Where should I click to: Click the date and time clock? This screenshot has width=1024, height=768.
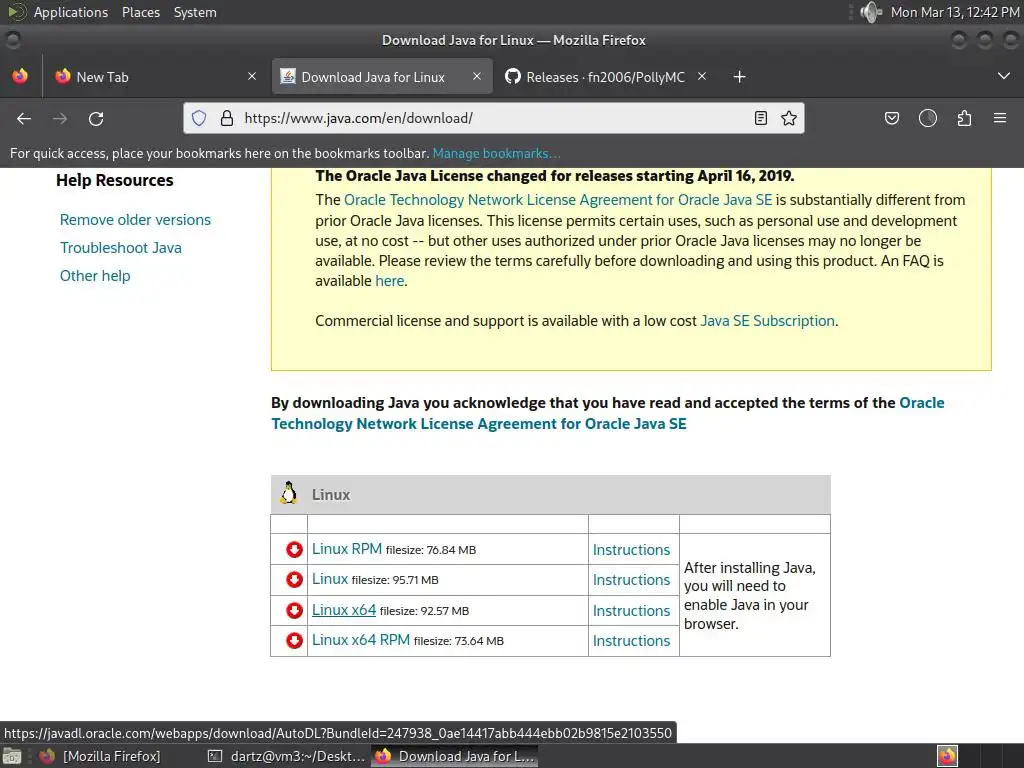click(x=955, y=12)
